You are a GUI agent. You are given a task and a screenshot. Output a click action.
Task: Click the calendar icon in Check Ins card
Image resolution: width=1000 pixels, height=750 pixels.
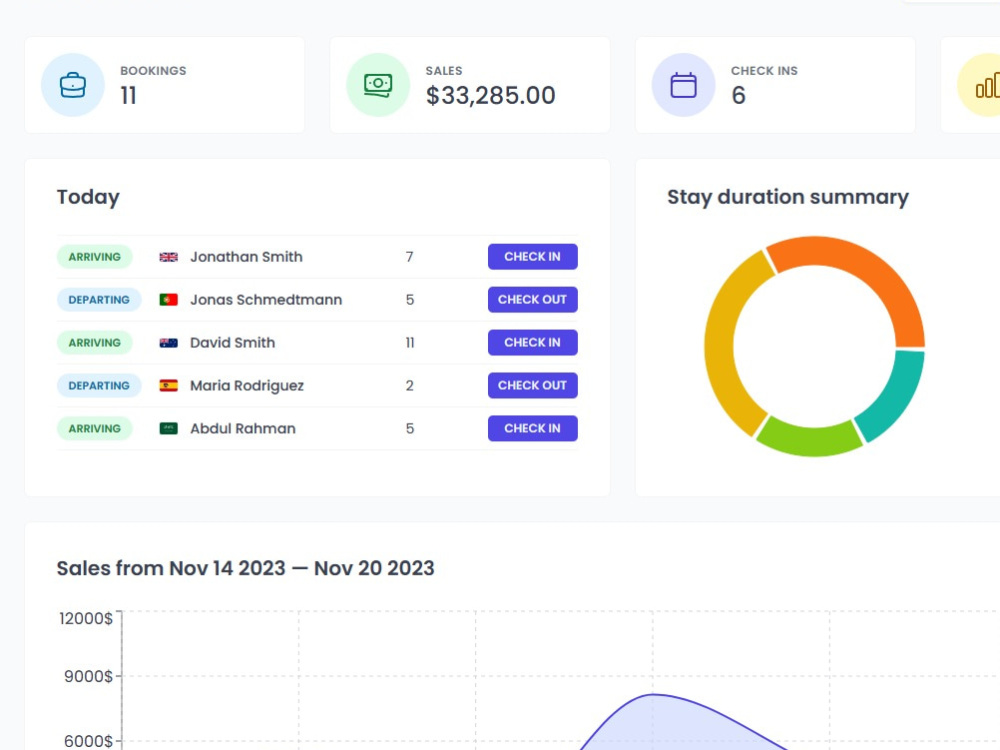(x=683, y=85)
